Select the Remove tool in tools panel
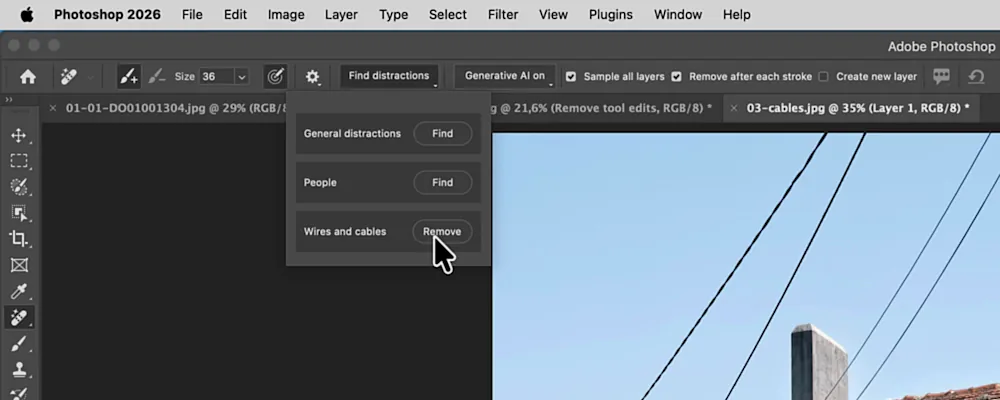The height and width of the screenshot is (400, 1000). click(19, 317)
